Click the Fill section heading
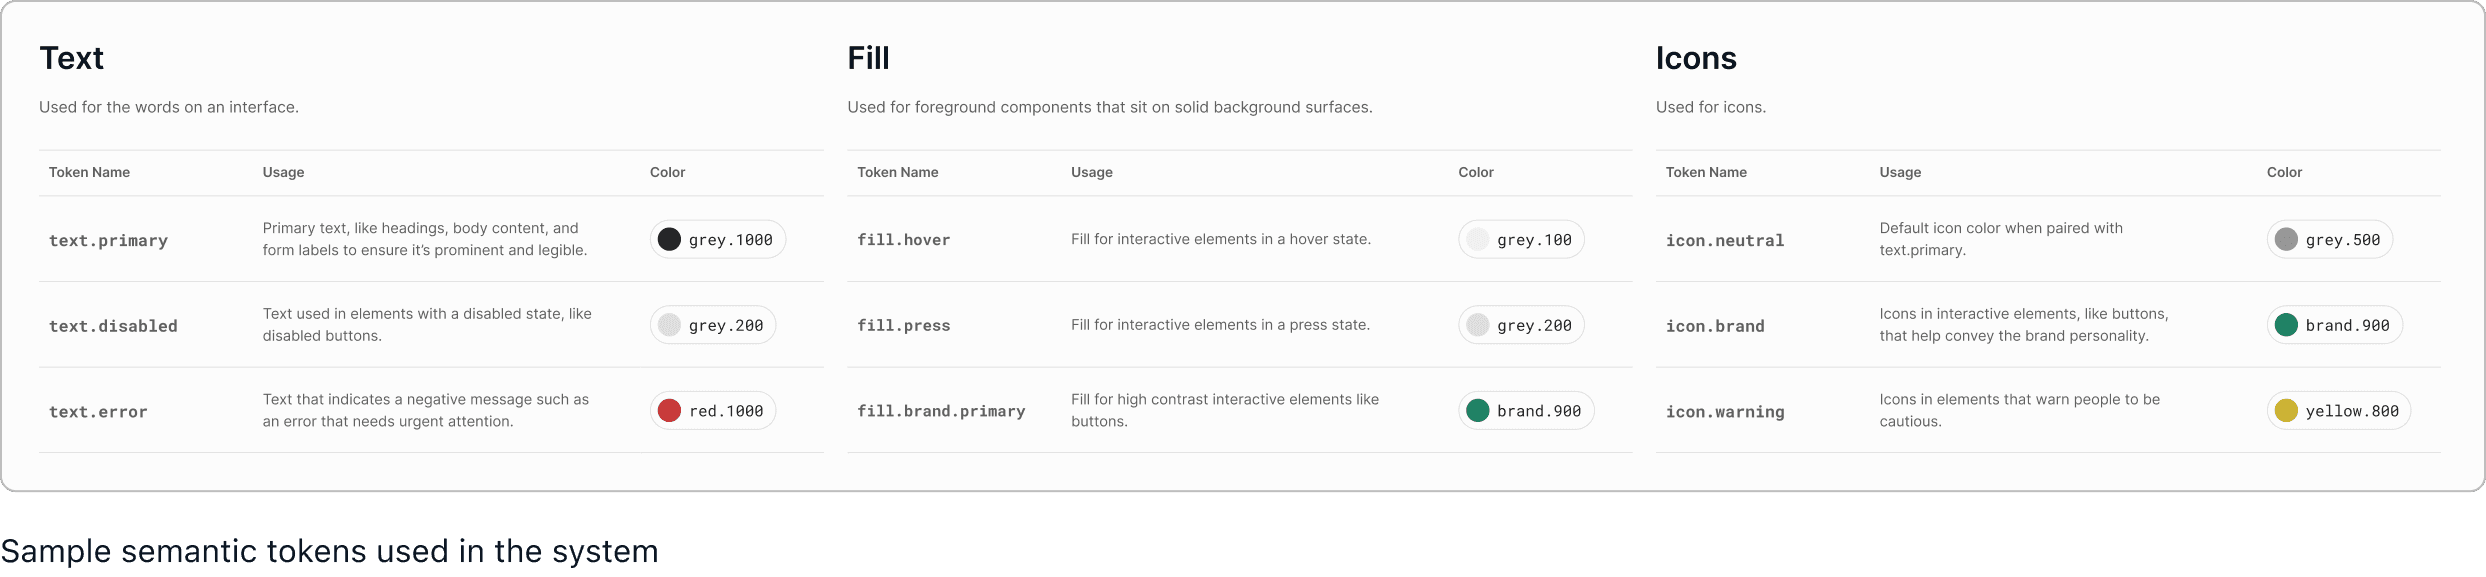 tap(868, 58)
